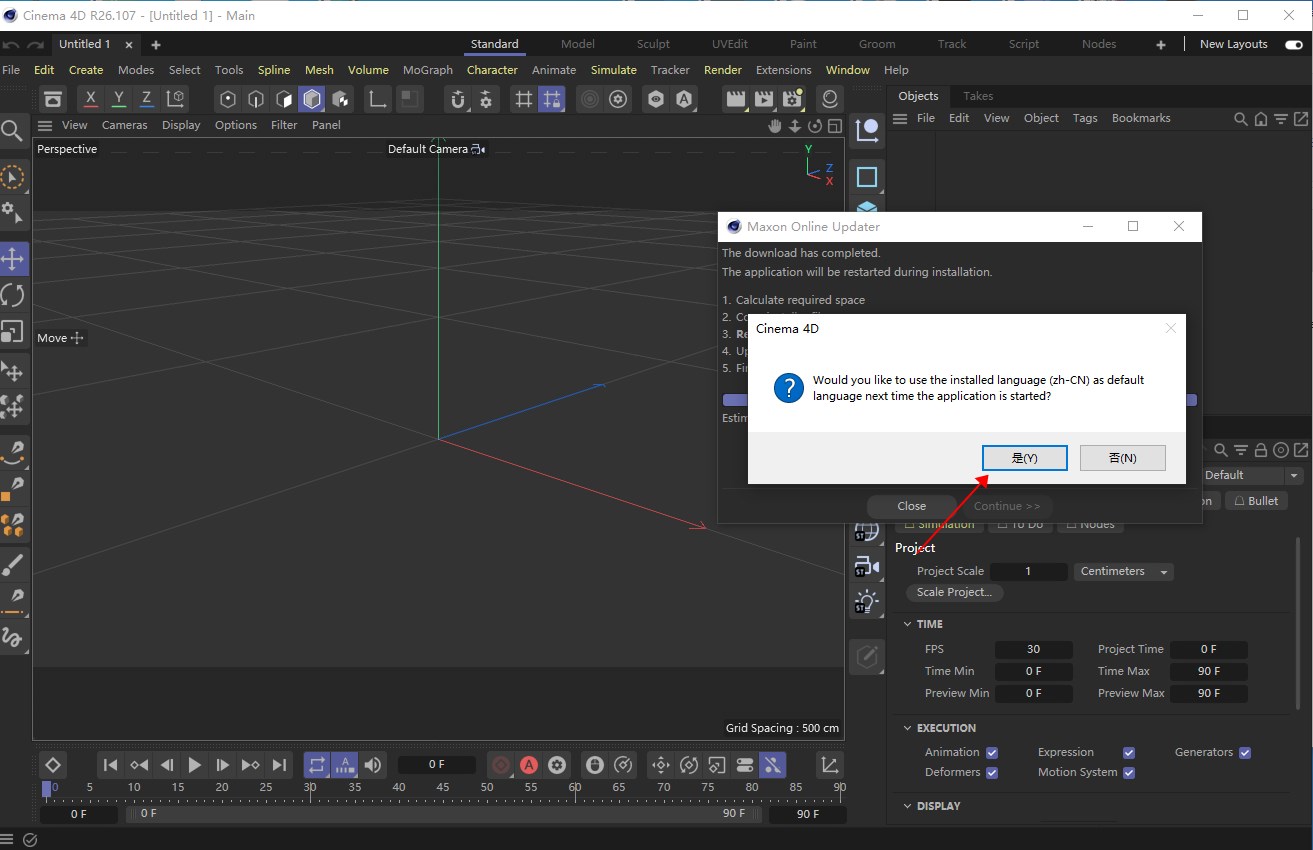The height and width of the screenshot is (850, 1313).
Task: Disable the Animation checkbox
Action: pyautogui.click(x=992, y=752)
